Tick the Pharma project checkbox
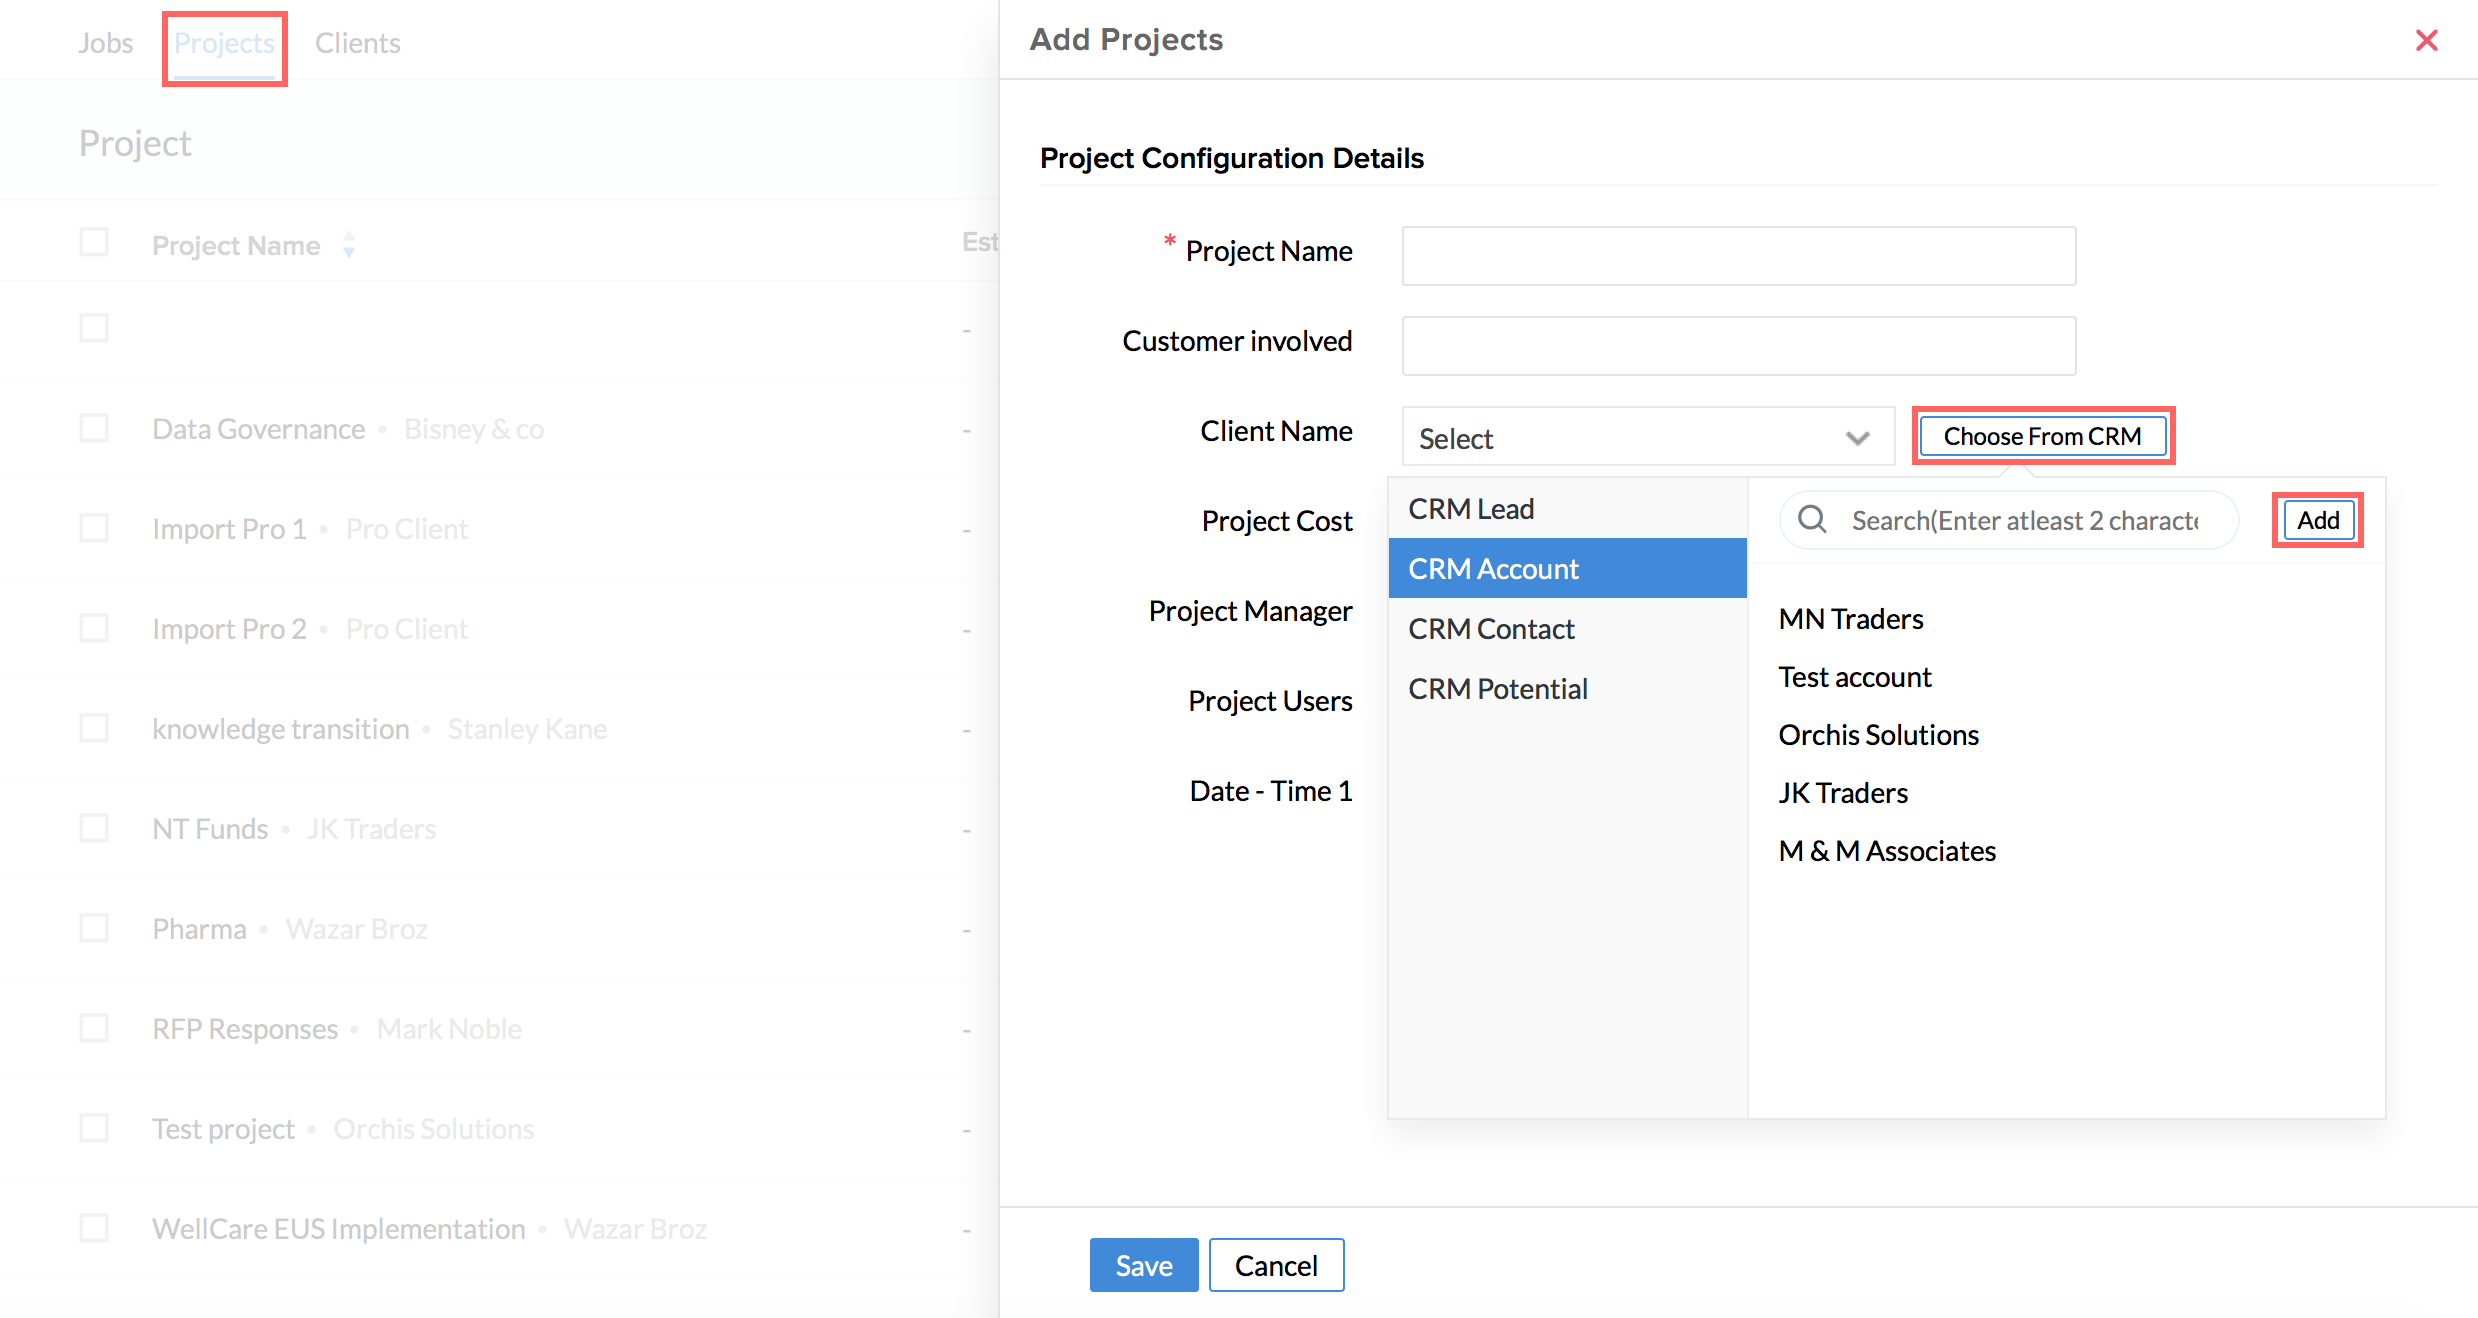Screen dimensions: 2478x1318 (x=94, y=929)
